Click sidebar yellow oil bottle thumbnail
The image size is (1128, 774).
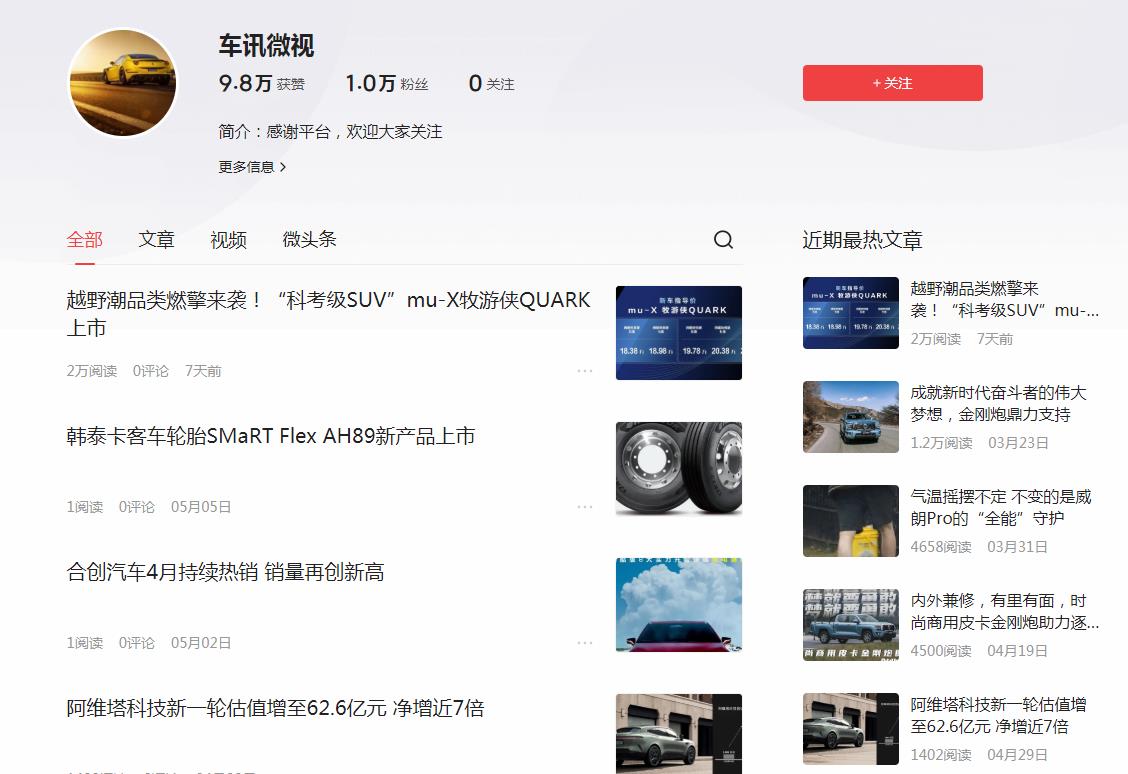[x=850, y=521]
